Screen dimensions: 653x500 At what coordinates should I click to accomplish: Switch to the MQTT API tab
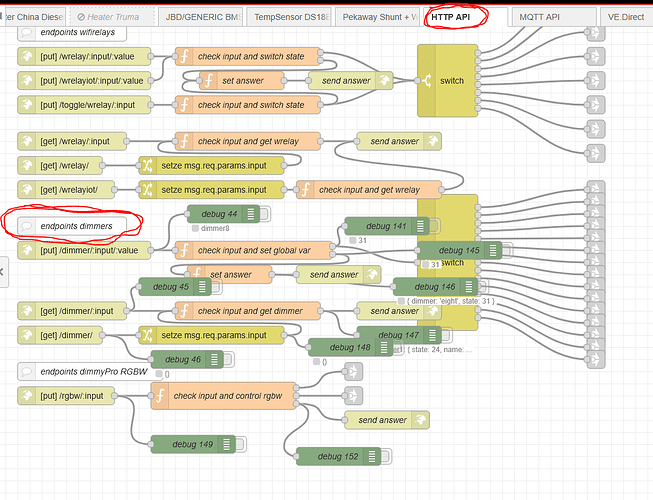pos(547,17)
